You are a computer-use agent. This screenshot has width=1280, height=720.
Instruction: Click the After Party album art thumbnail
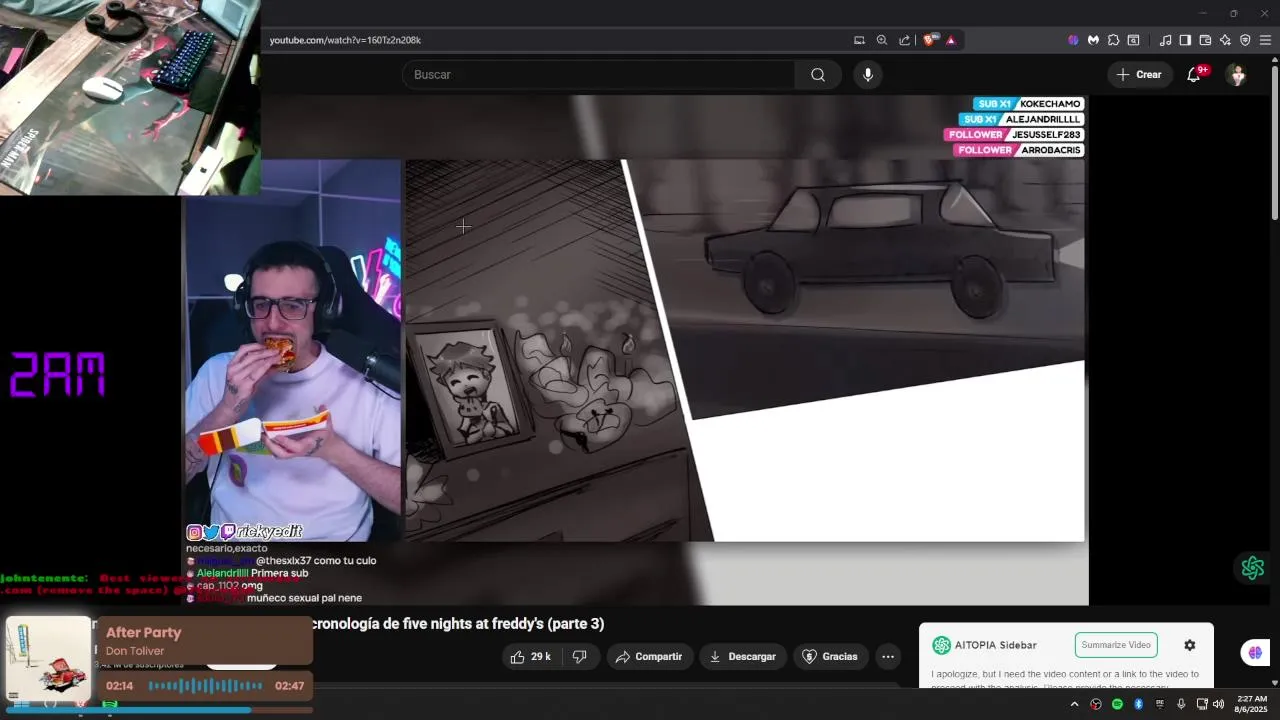tap(48, 660)
